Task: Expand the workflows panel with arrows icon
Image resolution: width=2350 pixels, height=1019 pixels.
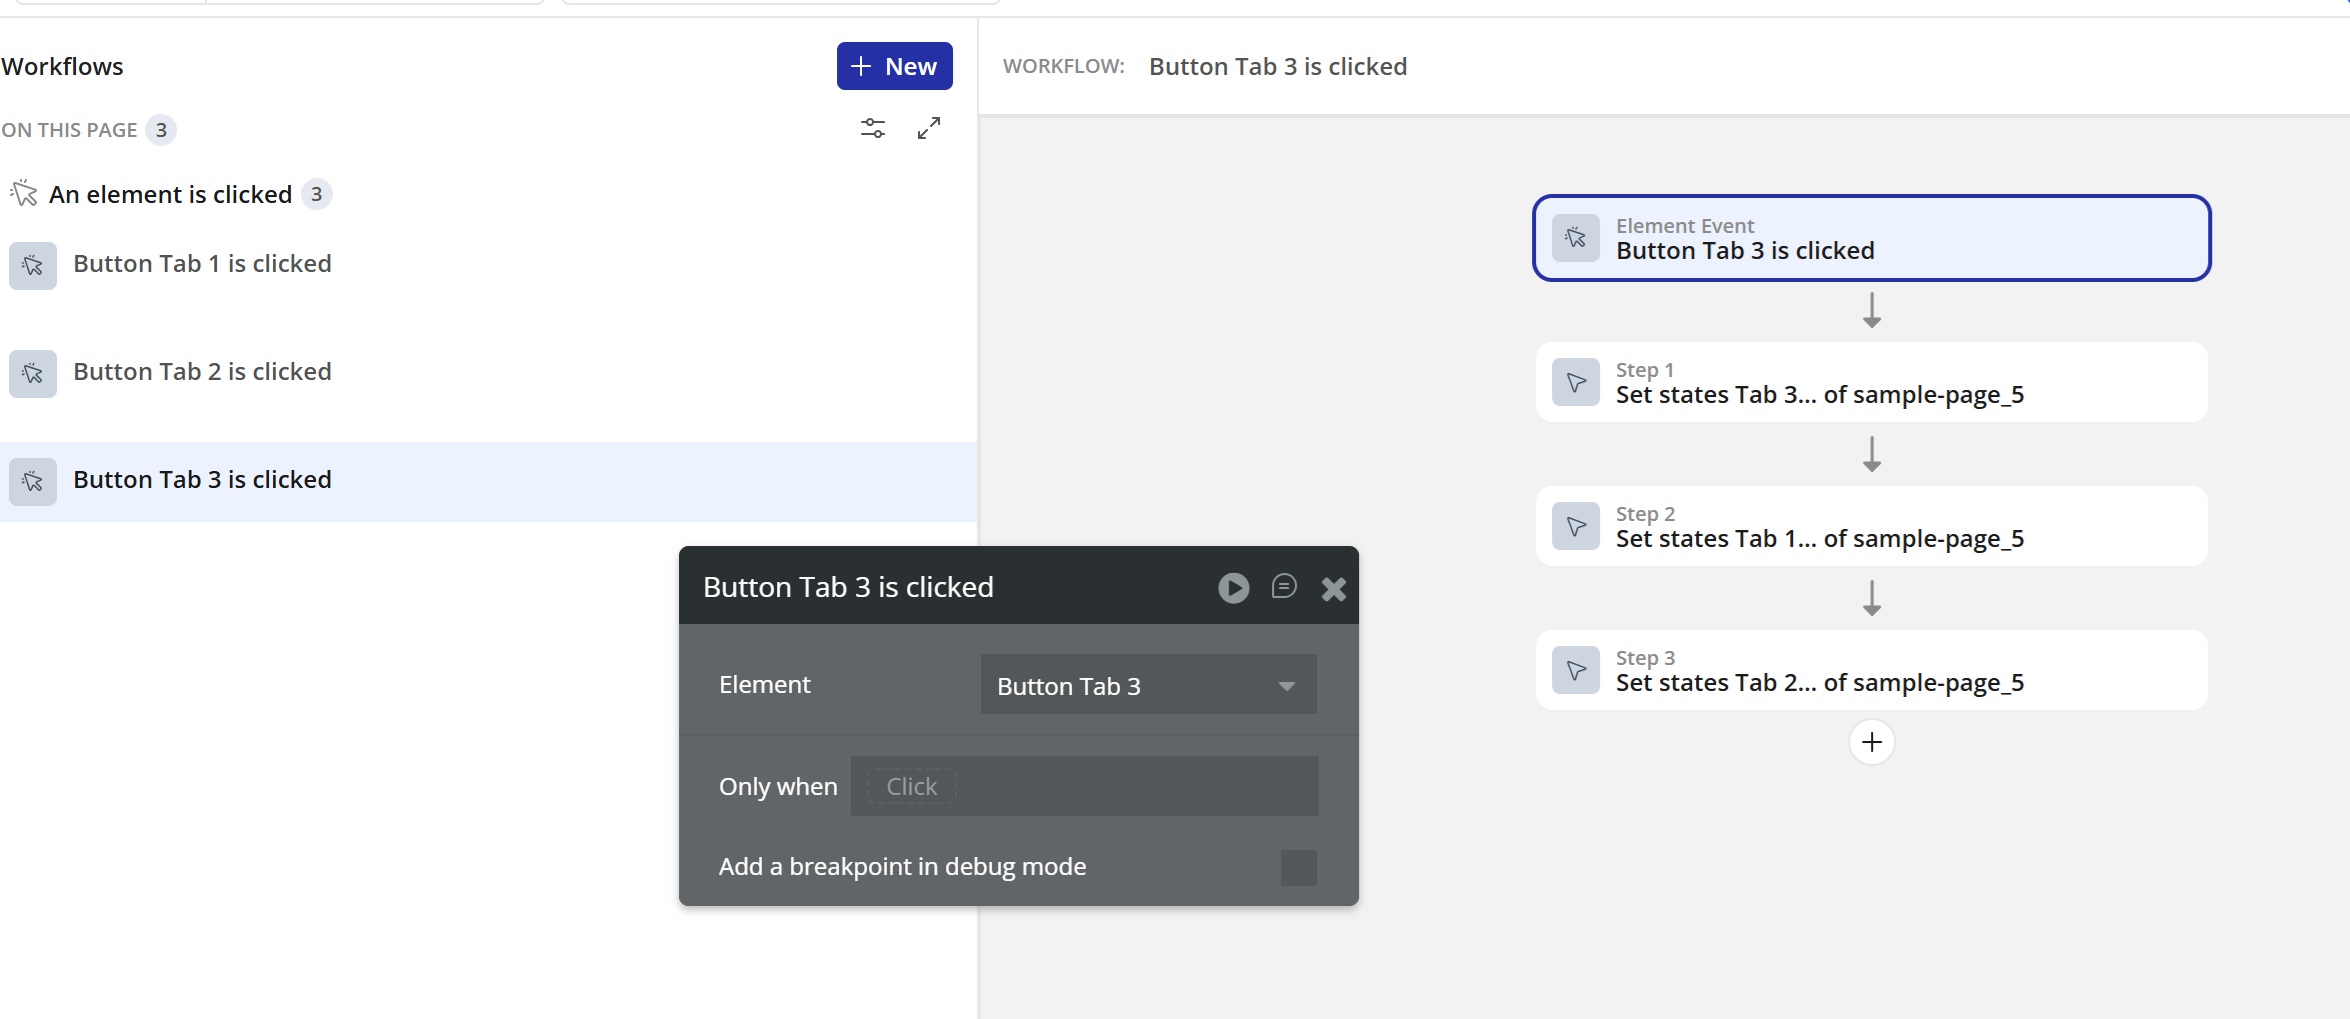Action: [929, 128]
